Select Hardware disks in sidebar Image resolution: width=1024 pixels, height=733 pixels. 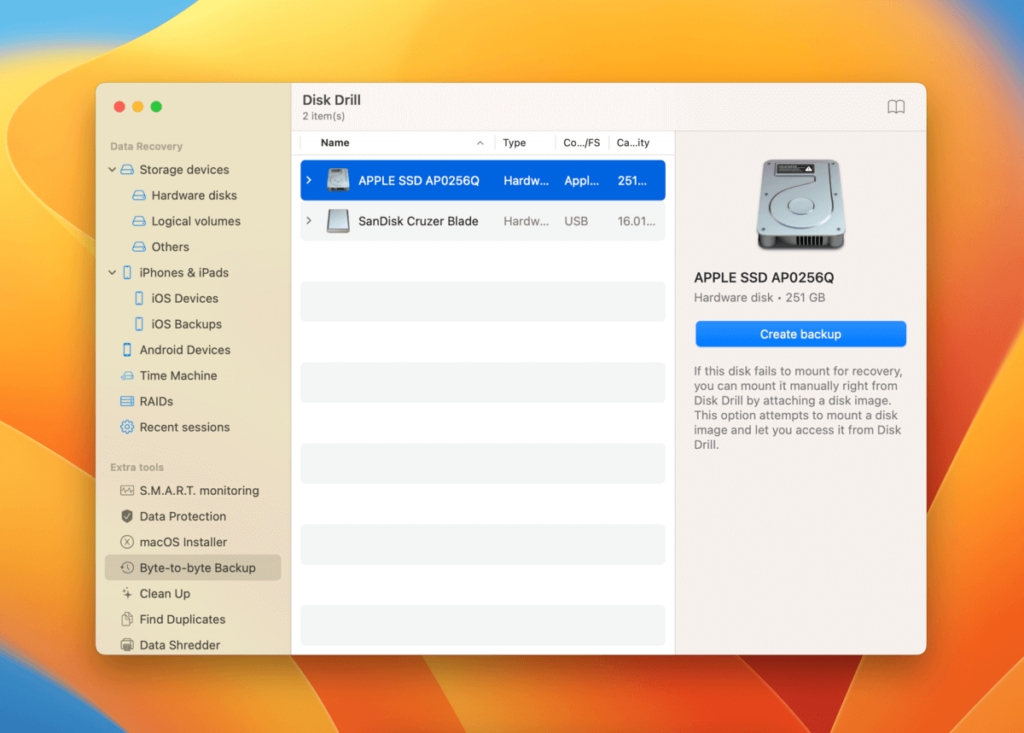coord(194,196)
